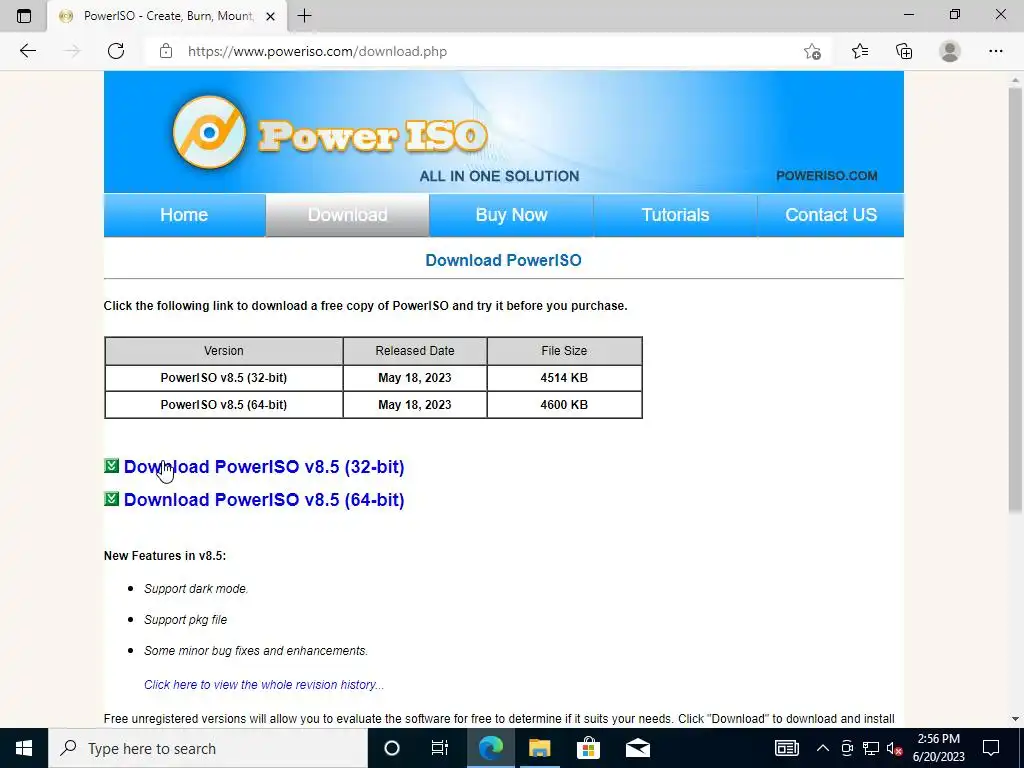View site info lock icon
1024x768 pixels.
pyautogui.click(x=166, y=51)
